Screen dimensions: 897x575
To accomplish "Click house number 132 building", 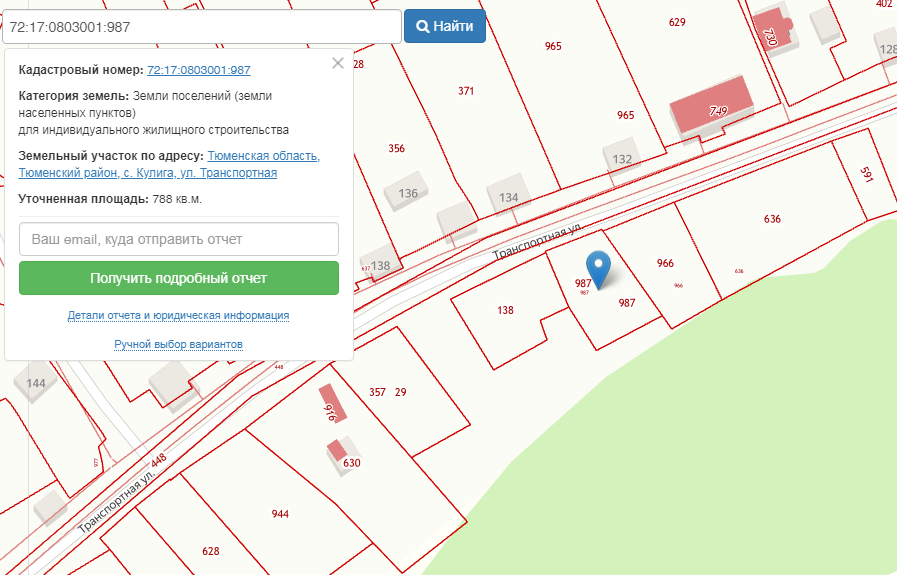I will point(622,158).
